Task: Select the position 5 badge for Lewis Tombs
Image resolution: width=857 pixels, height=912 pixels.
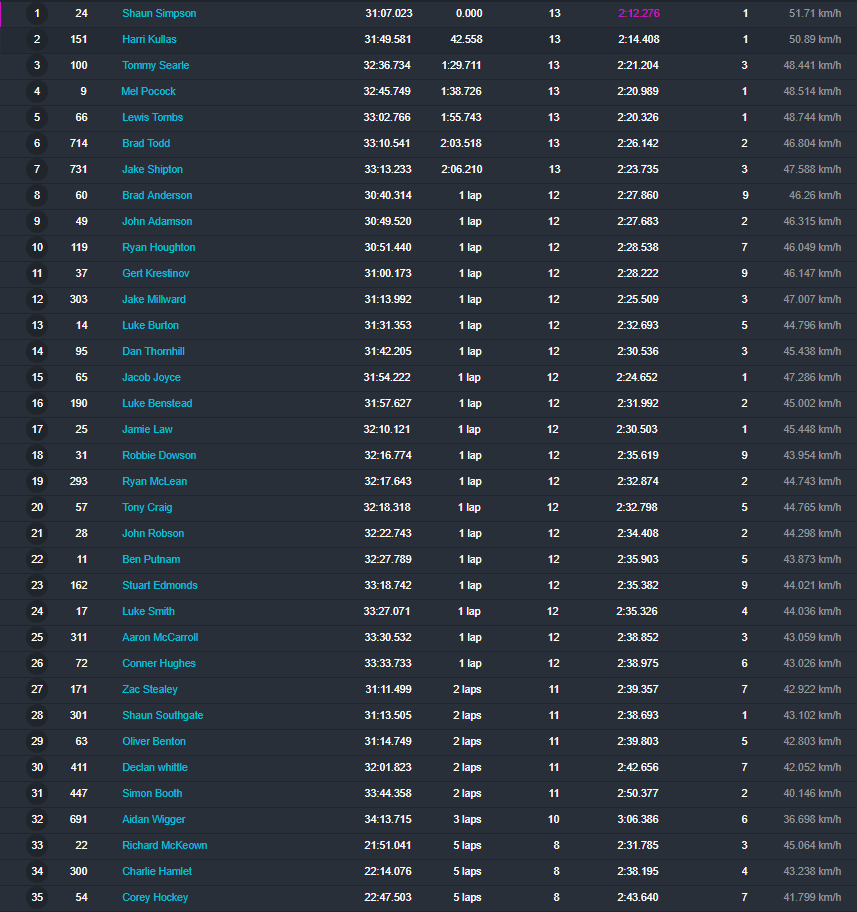Action: [x=37, y=118]
